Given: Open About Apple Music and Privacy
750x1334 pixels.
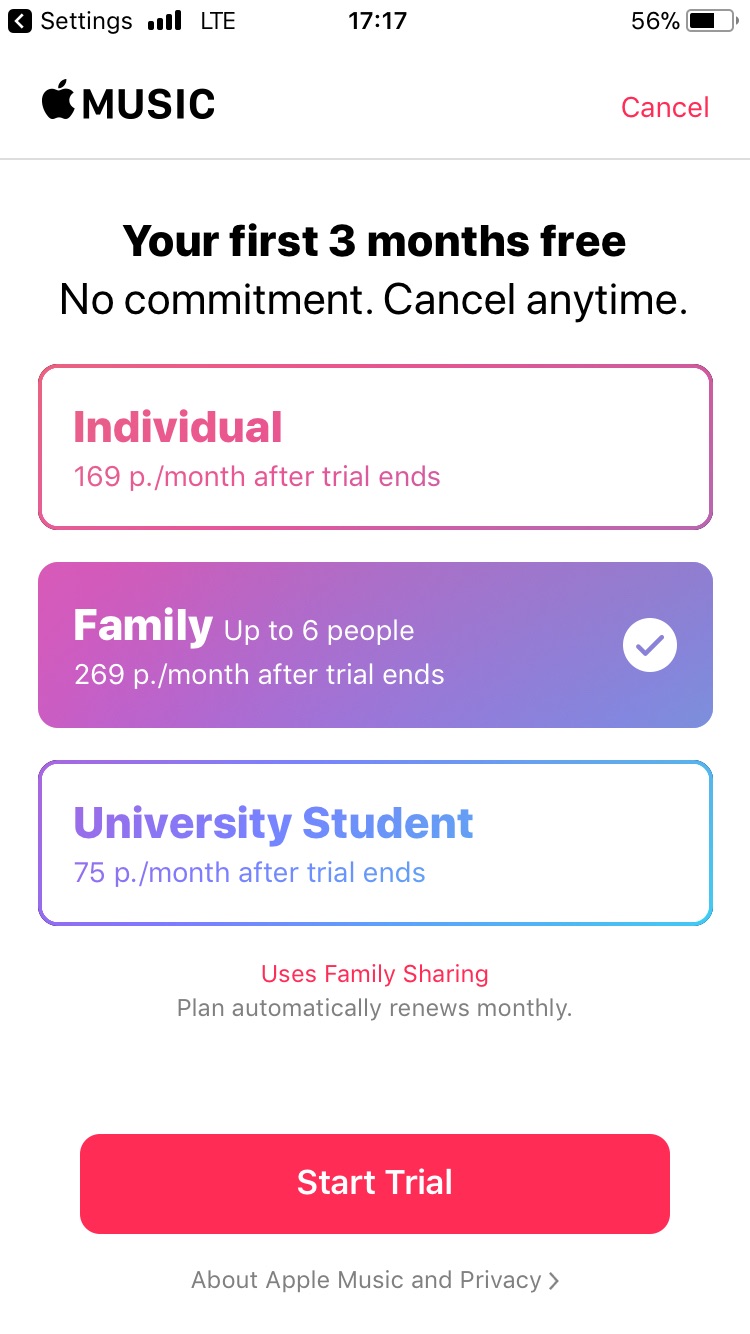Looking at the screenshot, I should pyautogui.click(x=366, y=1280).
